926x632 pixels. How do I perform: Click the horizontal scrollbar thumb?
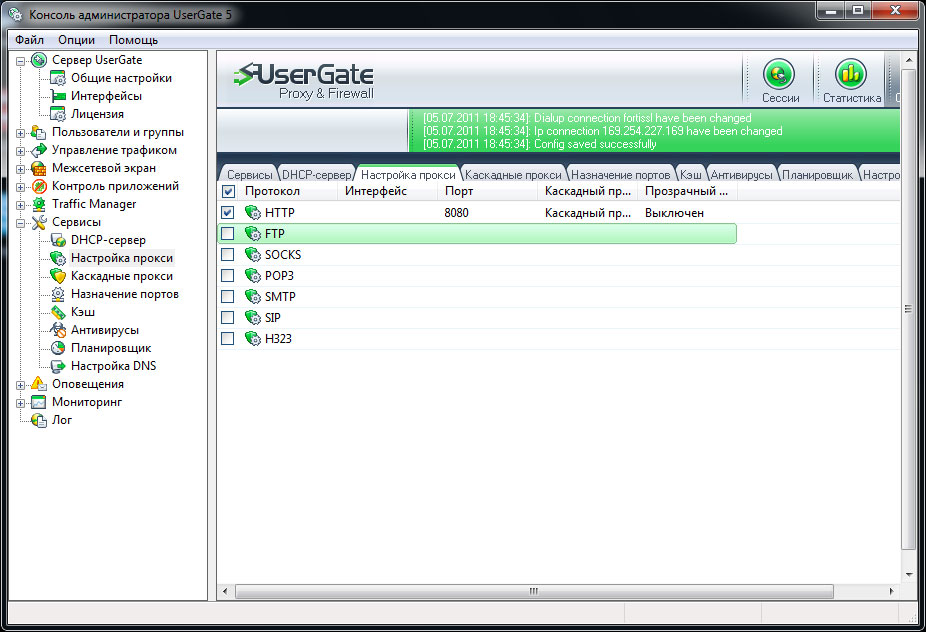534,591
